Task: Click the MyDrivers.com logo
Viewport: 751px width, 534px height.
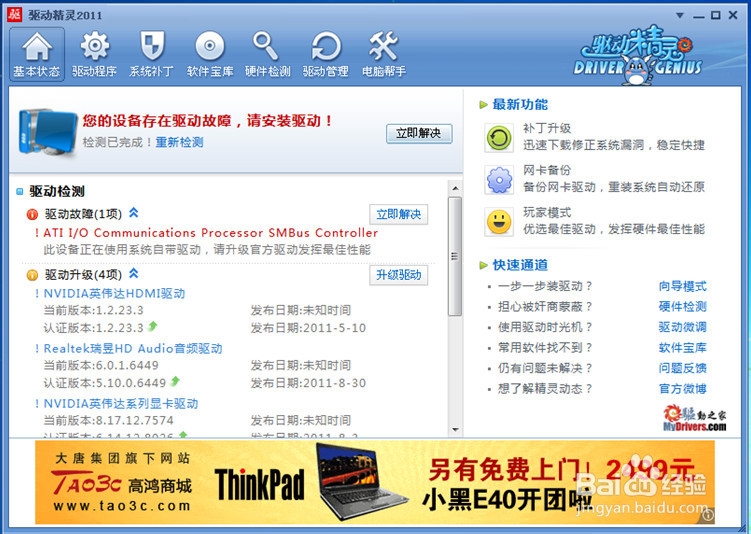Action: [694, 418]
